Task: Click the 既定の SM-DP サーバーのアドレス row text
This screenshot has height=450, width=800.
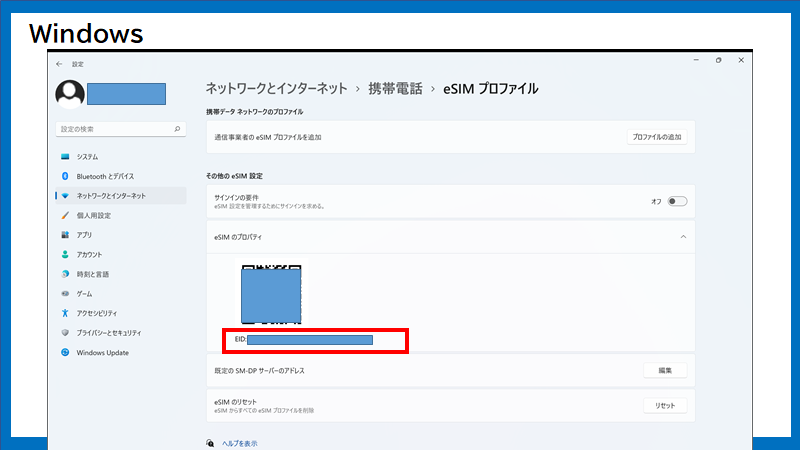Action: (259, 371)
